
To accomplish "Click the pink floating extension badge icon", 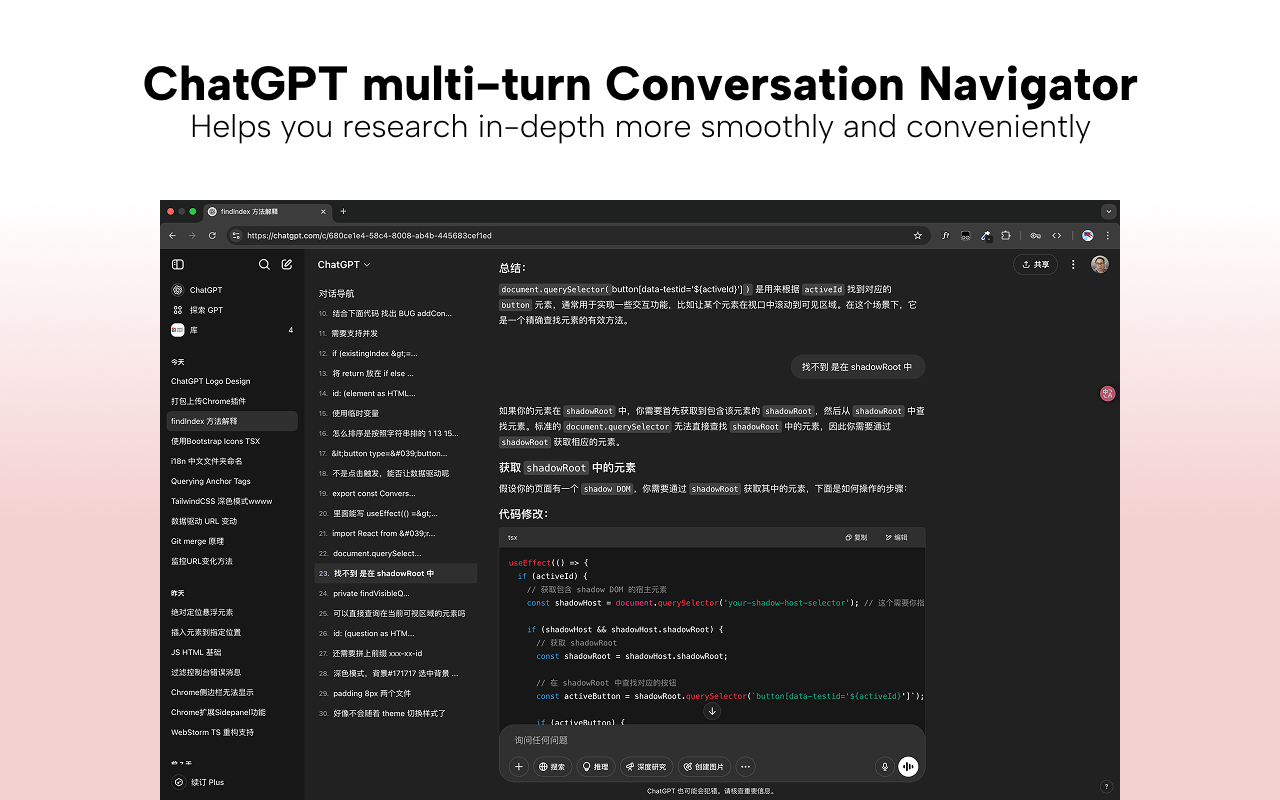I will click(x=1107, y=394).
